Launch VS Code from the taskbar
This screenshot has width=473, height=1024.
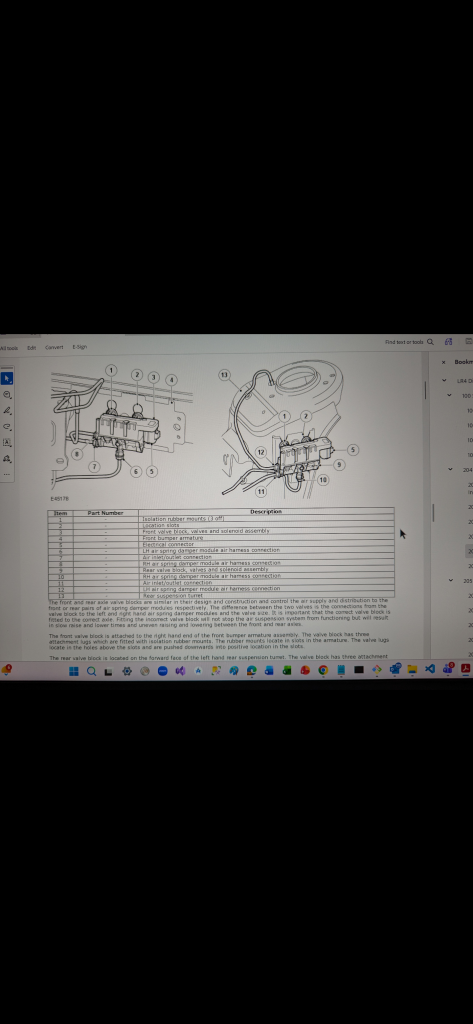(430, 670)
